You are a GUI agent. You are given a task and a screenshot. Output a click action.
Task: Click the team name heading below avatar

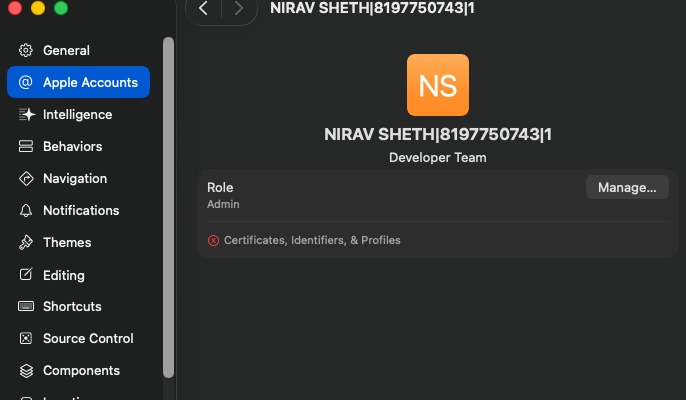pyautogui.click(x=438, y=134)
